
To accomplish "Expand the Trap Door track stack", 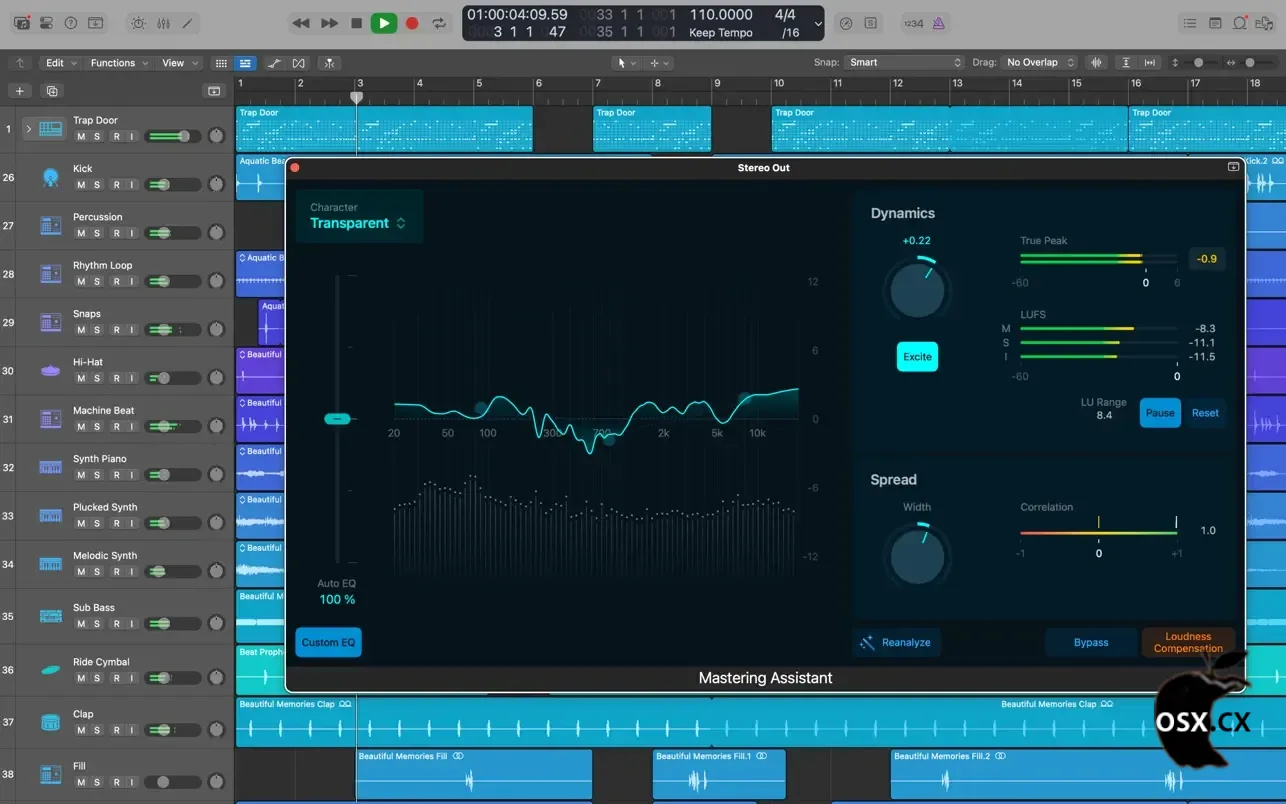I will point(28,129).
